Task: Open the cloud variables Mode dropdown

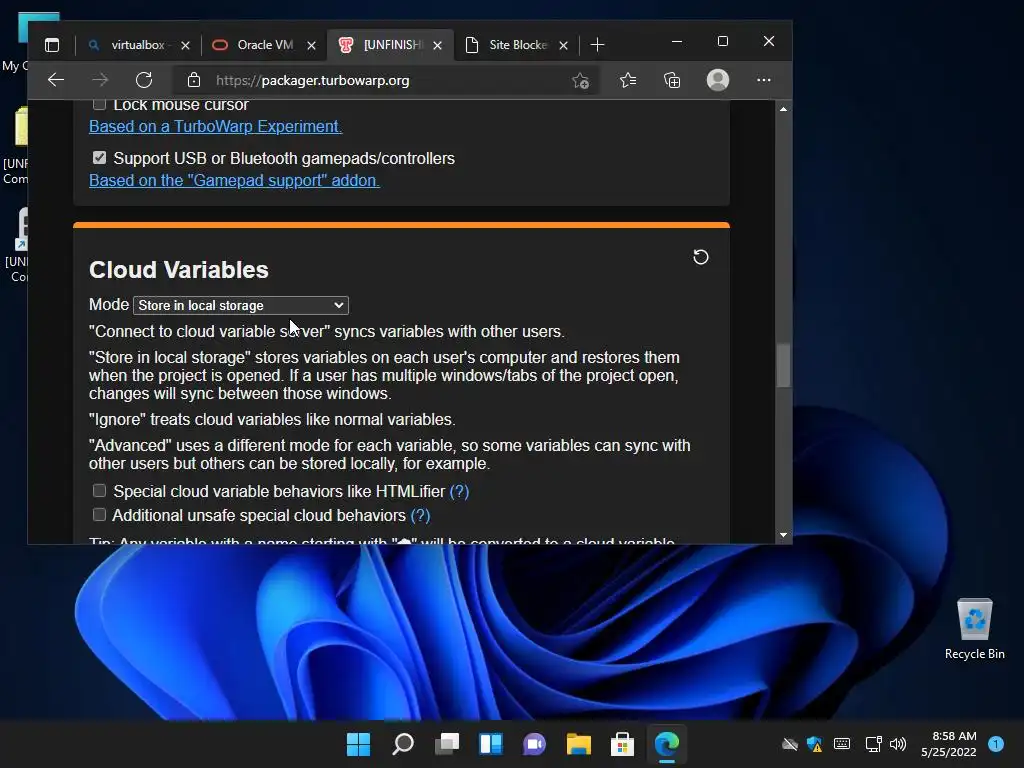Action: 241,305
